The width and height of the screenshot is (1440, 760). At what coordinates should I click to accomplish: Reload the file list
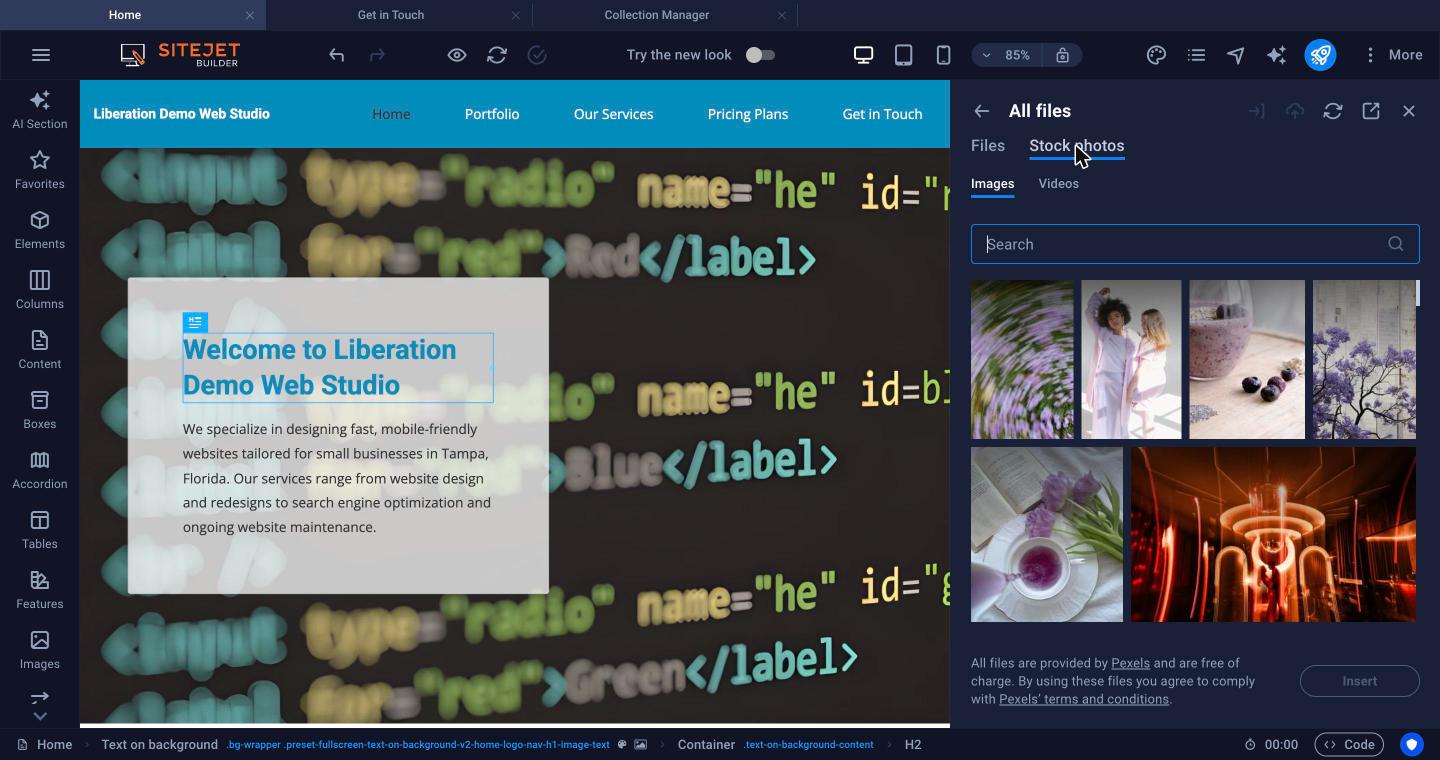pyautogui.click(x=1333, y=111)
